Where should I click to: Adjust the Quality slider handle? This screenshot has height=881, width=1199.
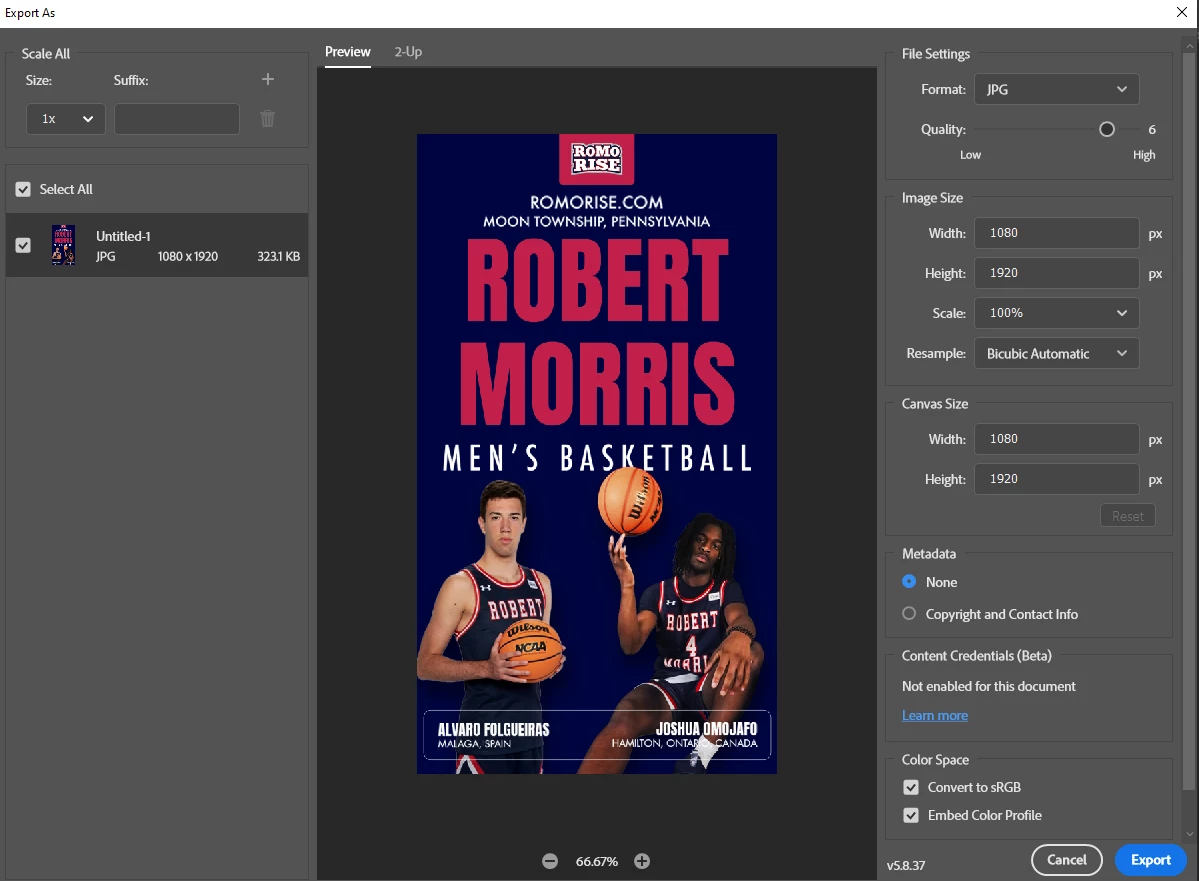pyautogui.click(x=1106, y=129)
